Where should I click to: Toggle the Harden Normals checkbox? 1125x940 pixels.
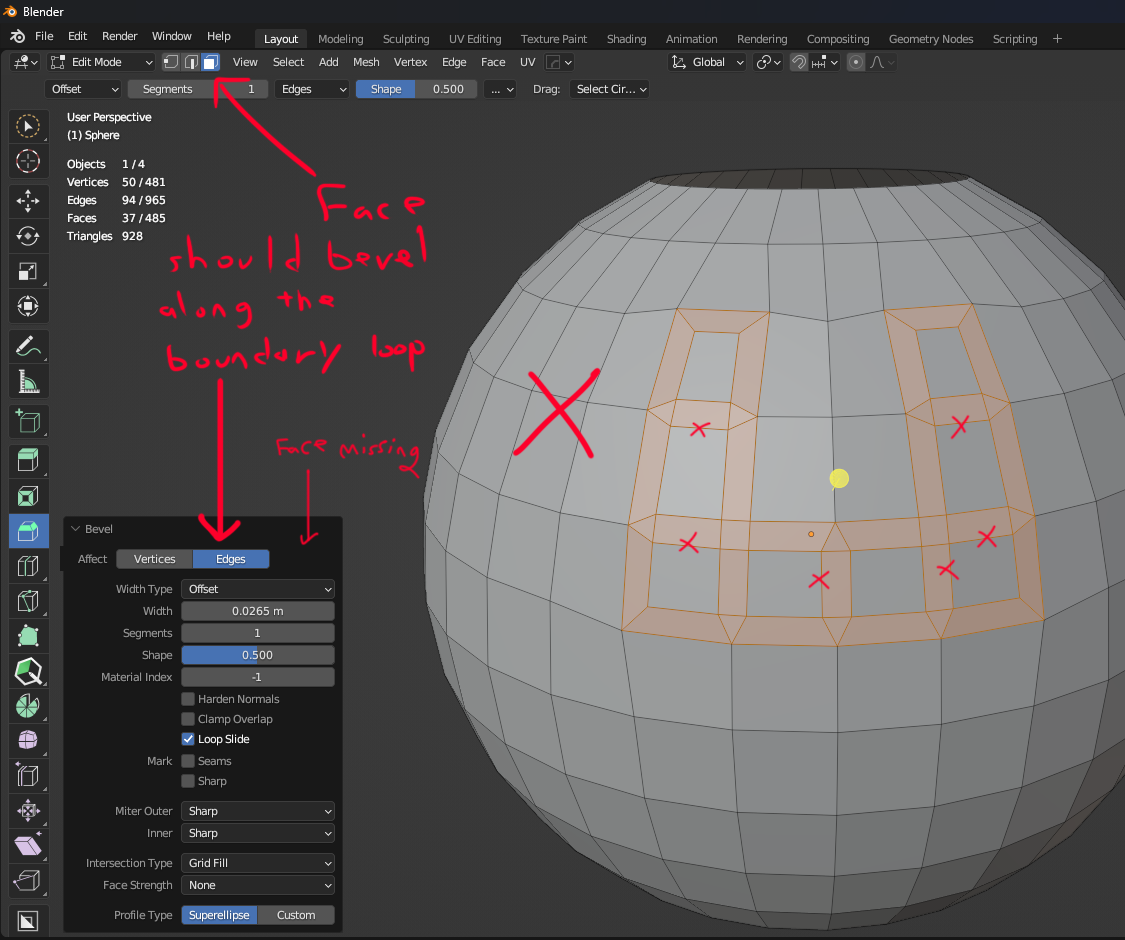[x=188, y=699]
